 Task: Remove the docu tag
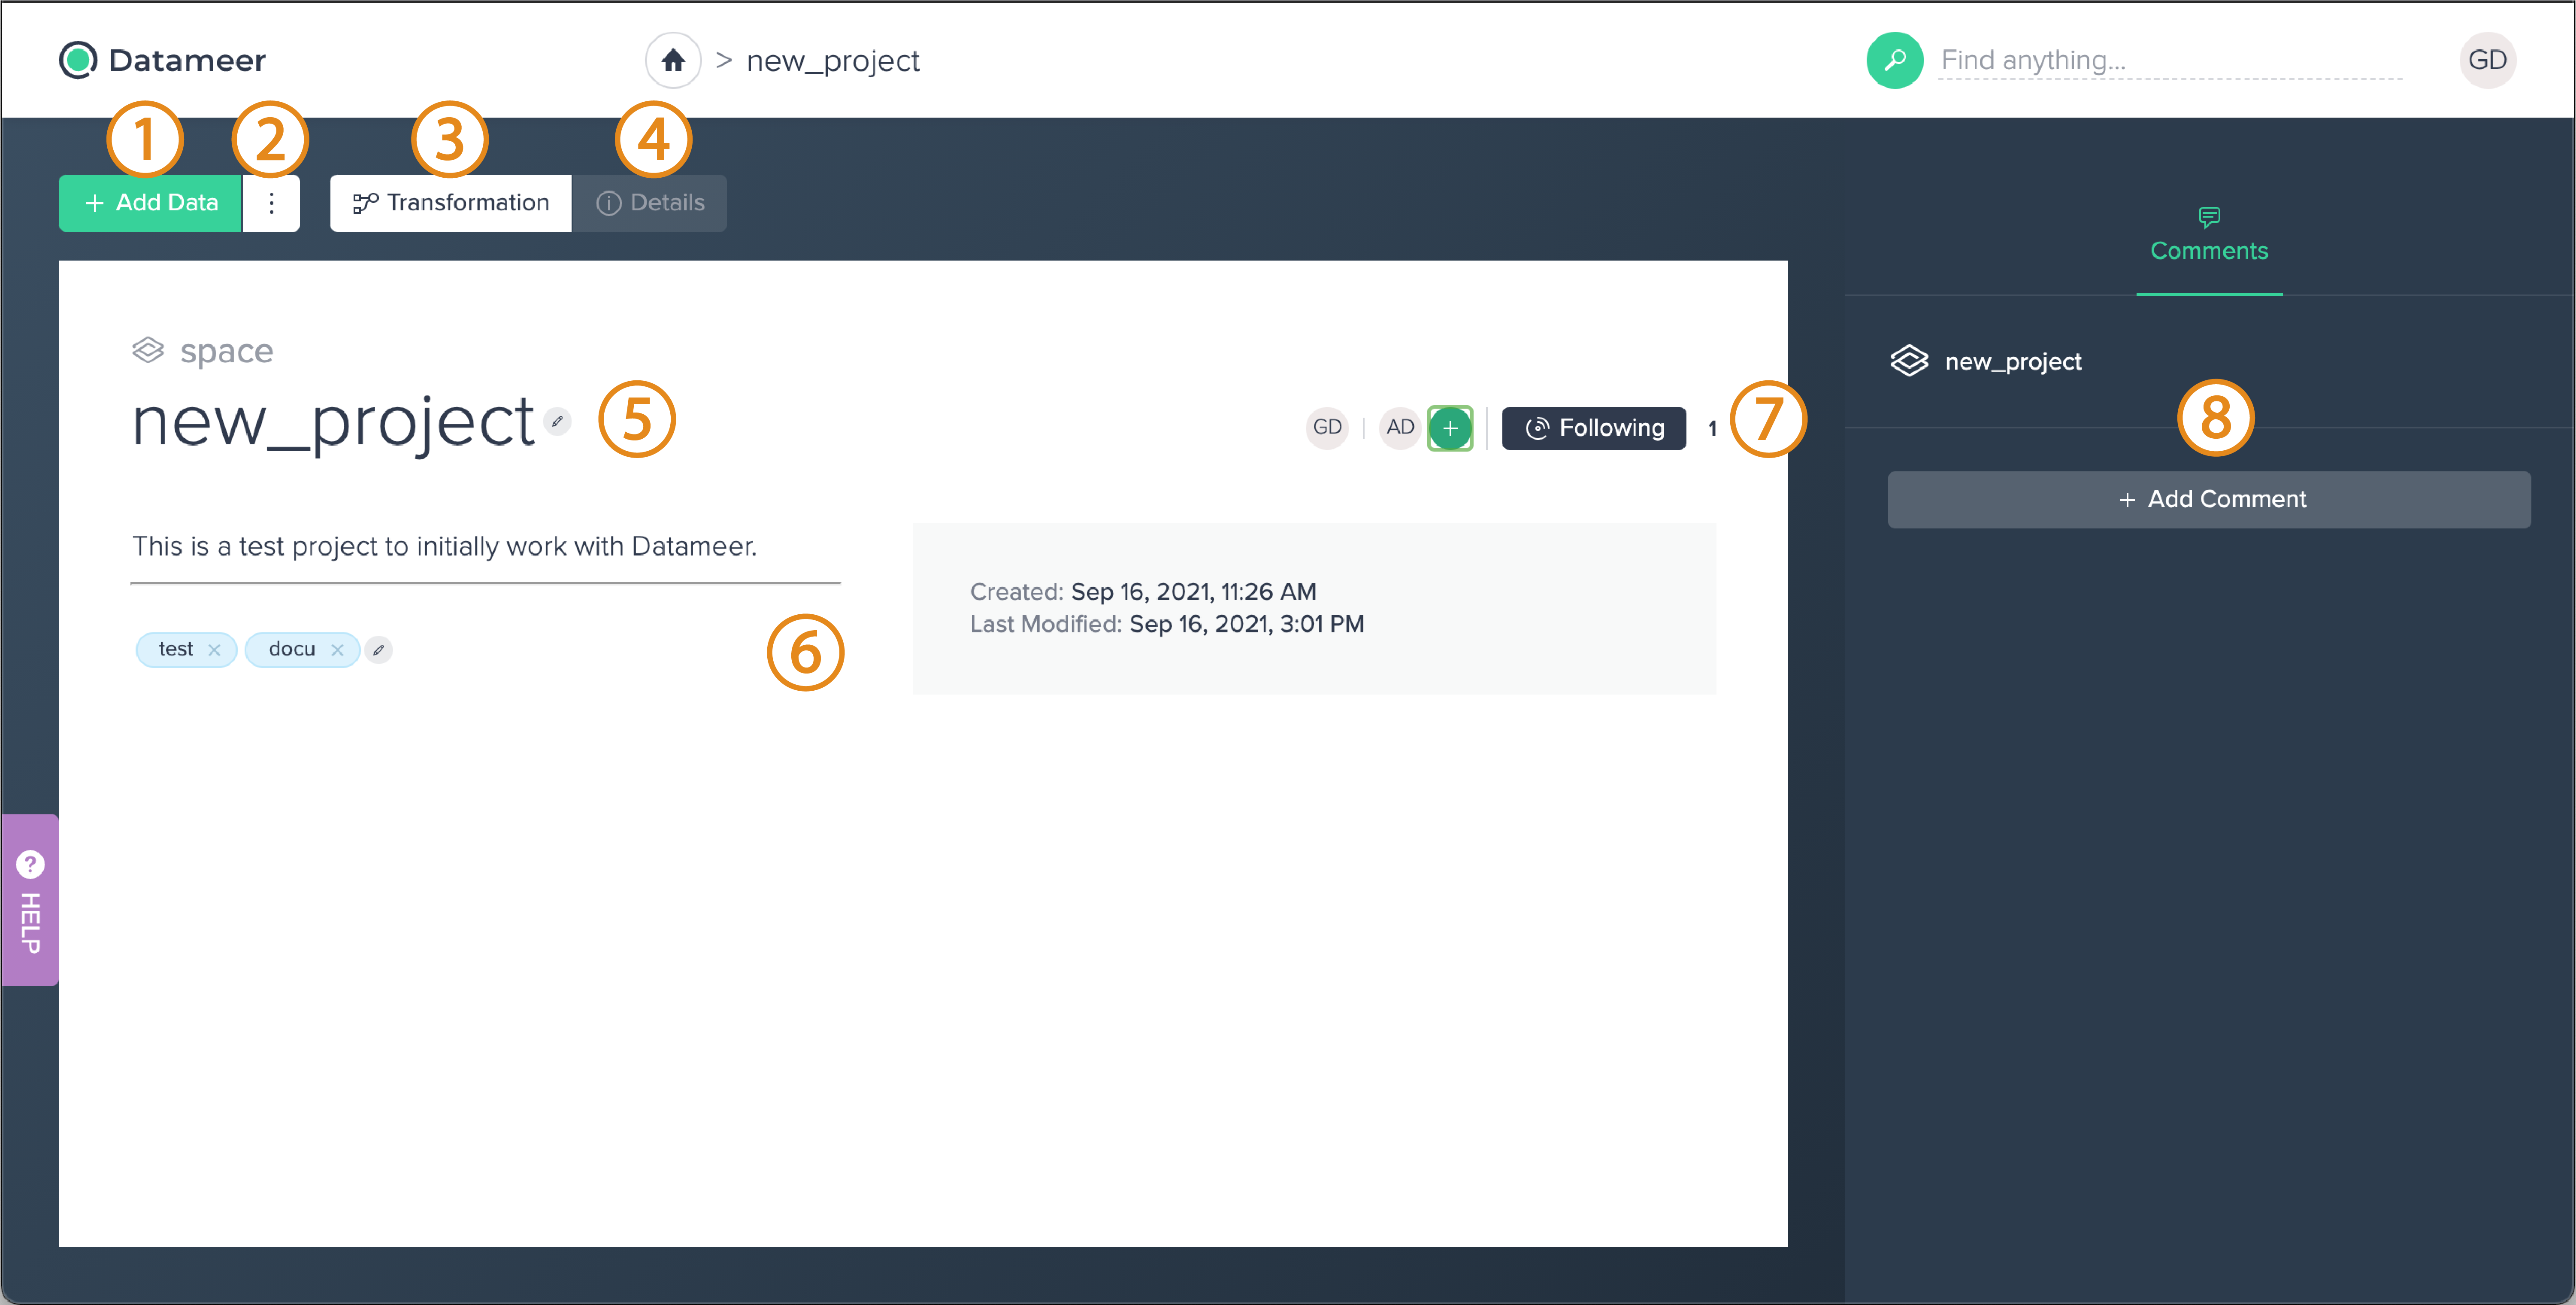coord(337,650)
